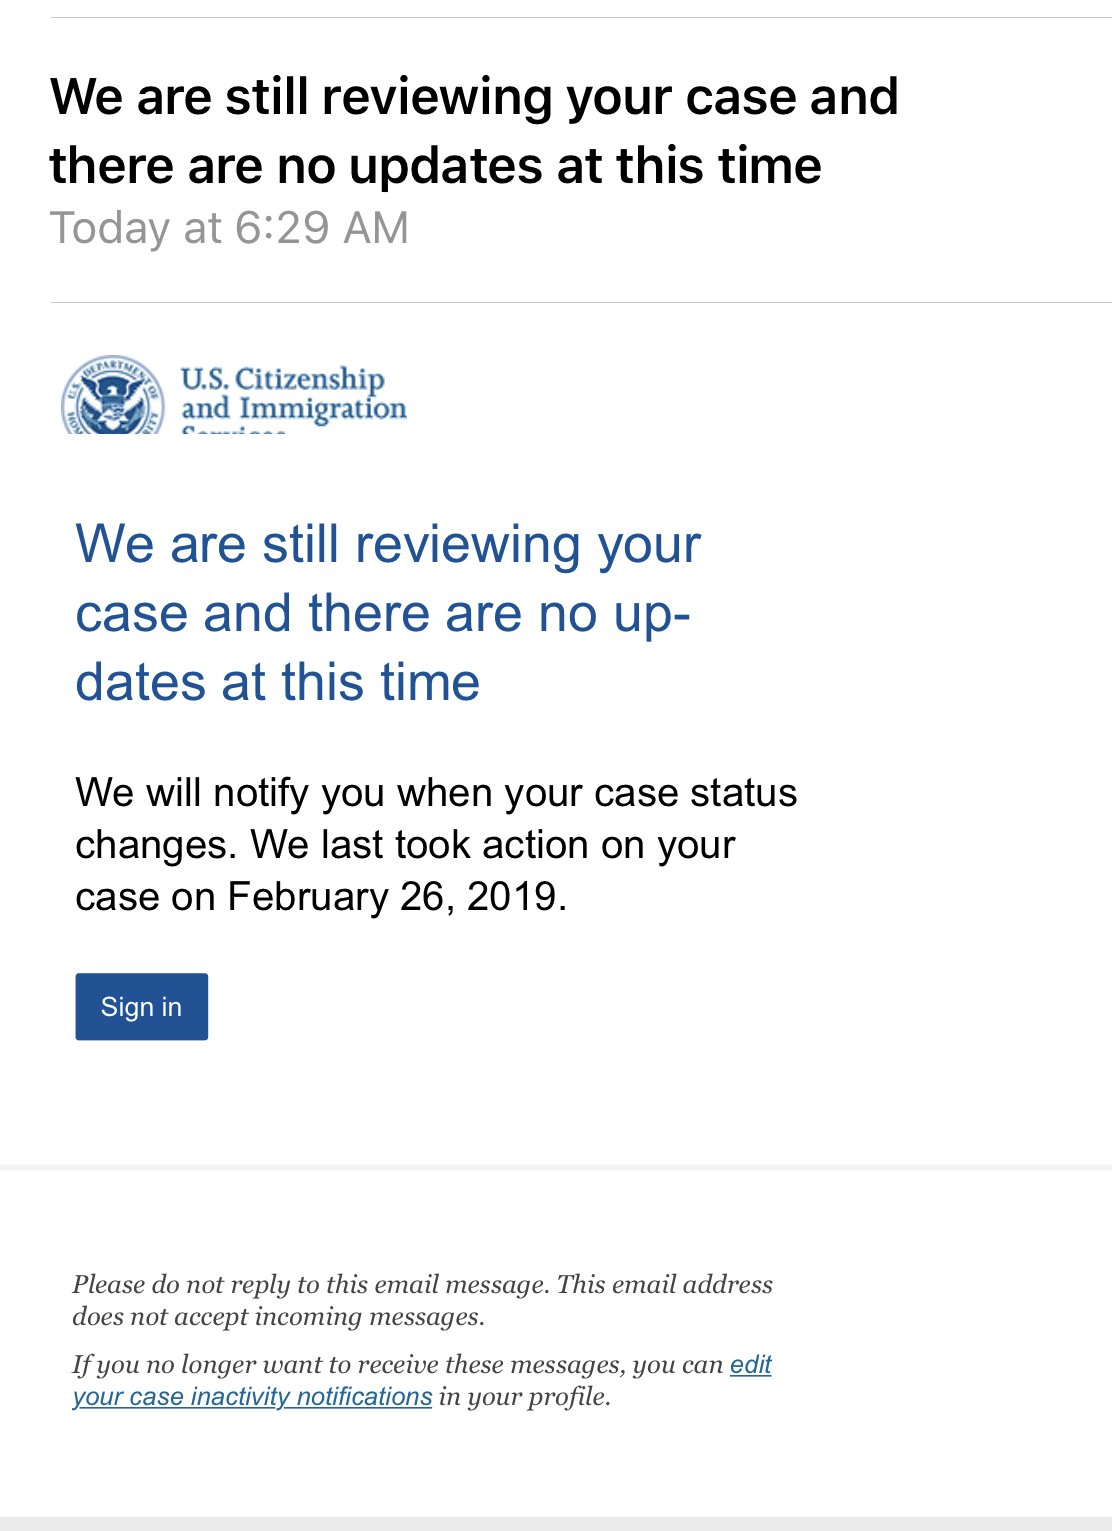The width and height of the screenshot is (1112, 1531).
Task: Click the 'in your profile.' footer text
Action: pyautogui.click(x=525, y=1396)
